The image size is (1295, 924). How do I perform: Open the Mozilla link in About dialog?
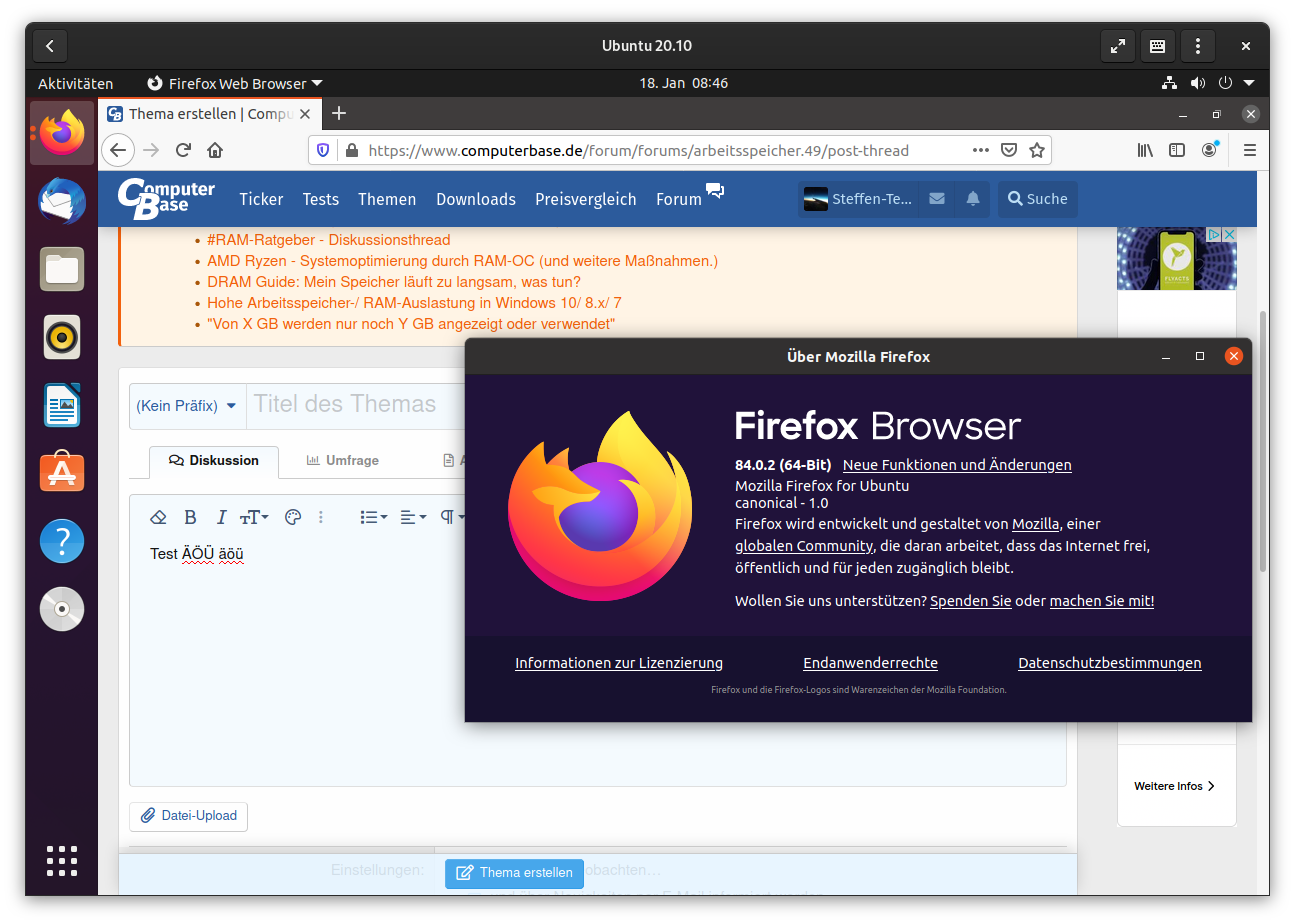click(x=1035, y=524)
